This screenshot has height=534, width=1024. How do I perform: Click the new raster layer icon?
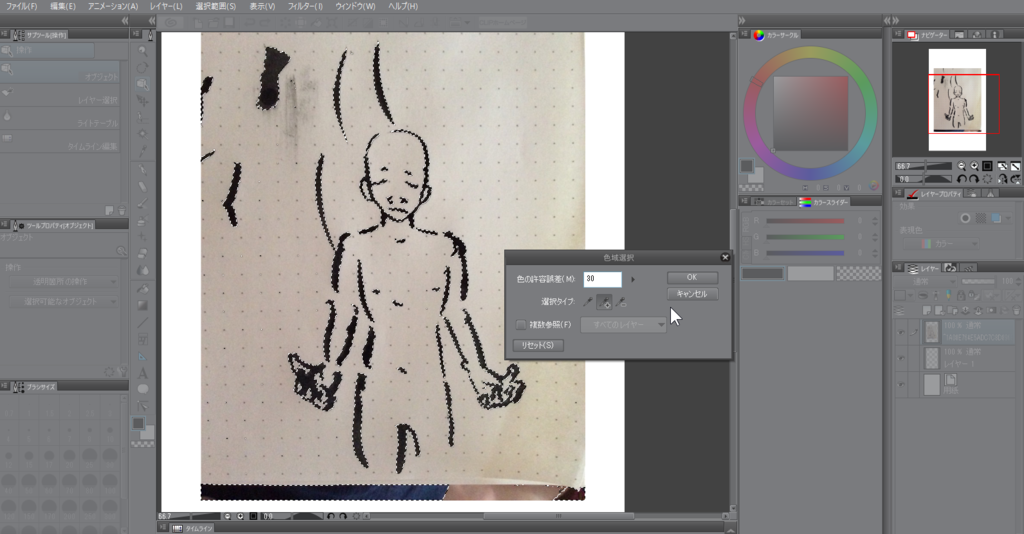(927, 311)
